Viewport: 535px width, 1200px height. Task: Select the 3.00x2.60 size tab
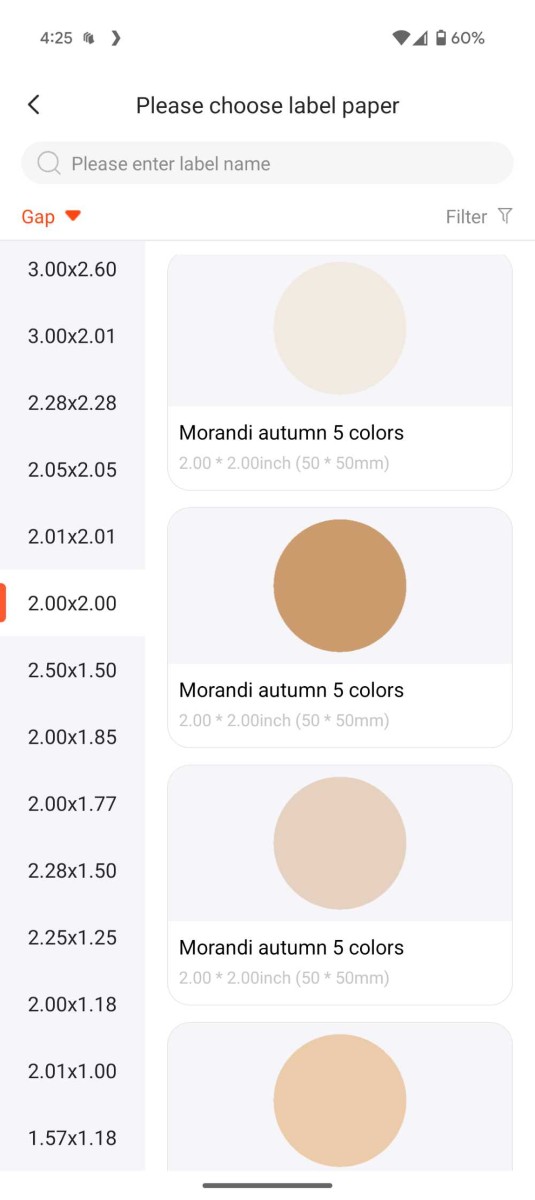tap(72, 269)
